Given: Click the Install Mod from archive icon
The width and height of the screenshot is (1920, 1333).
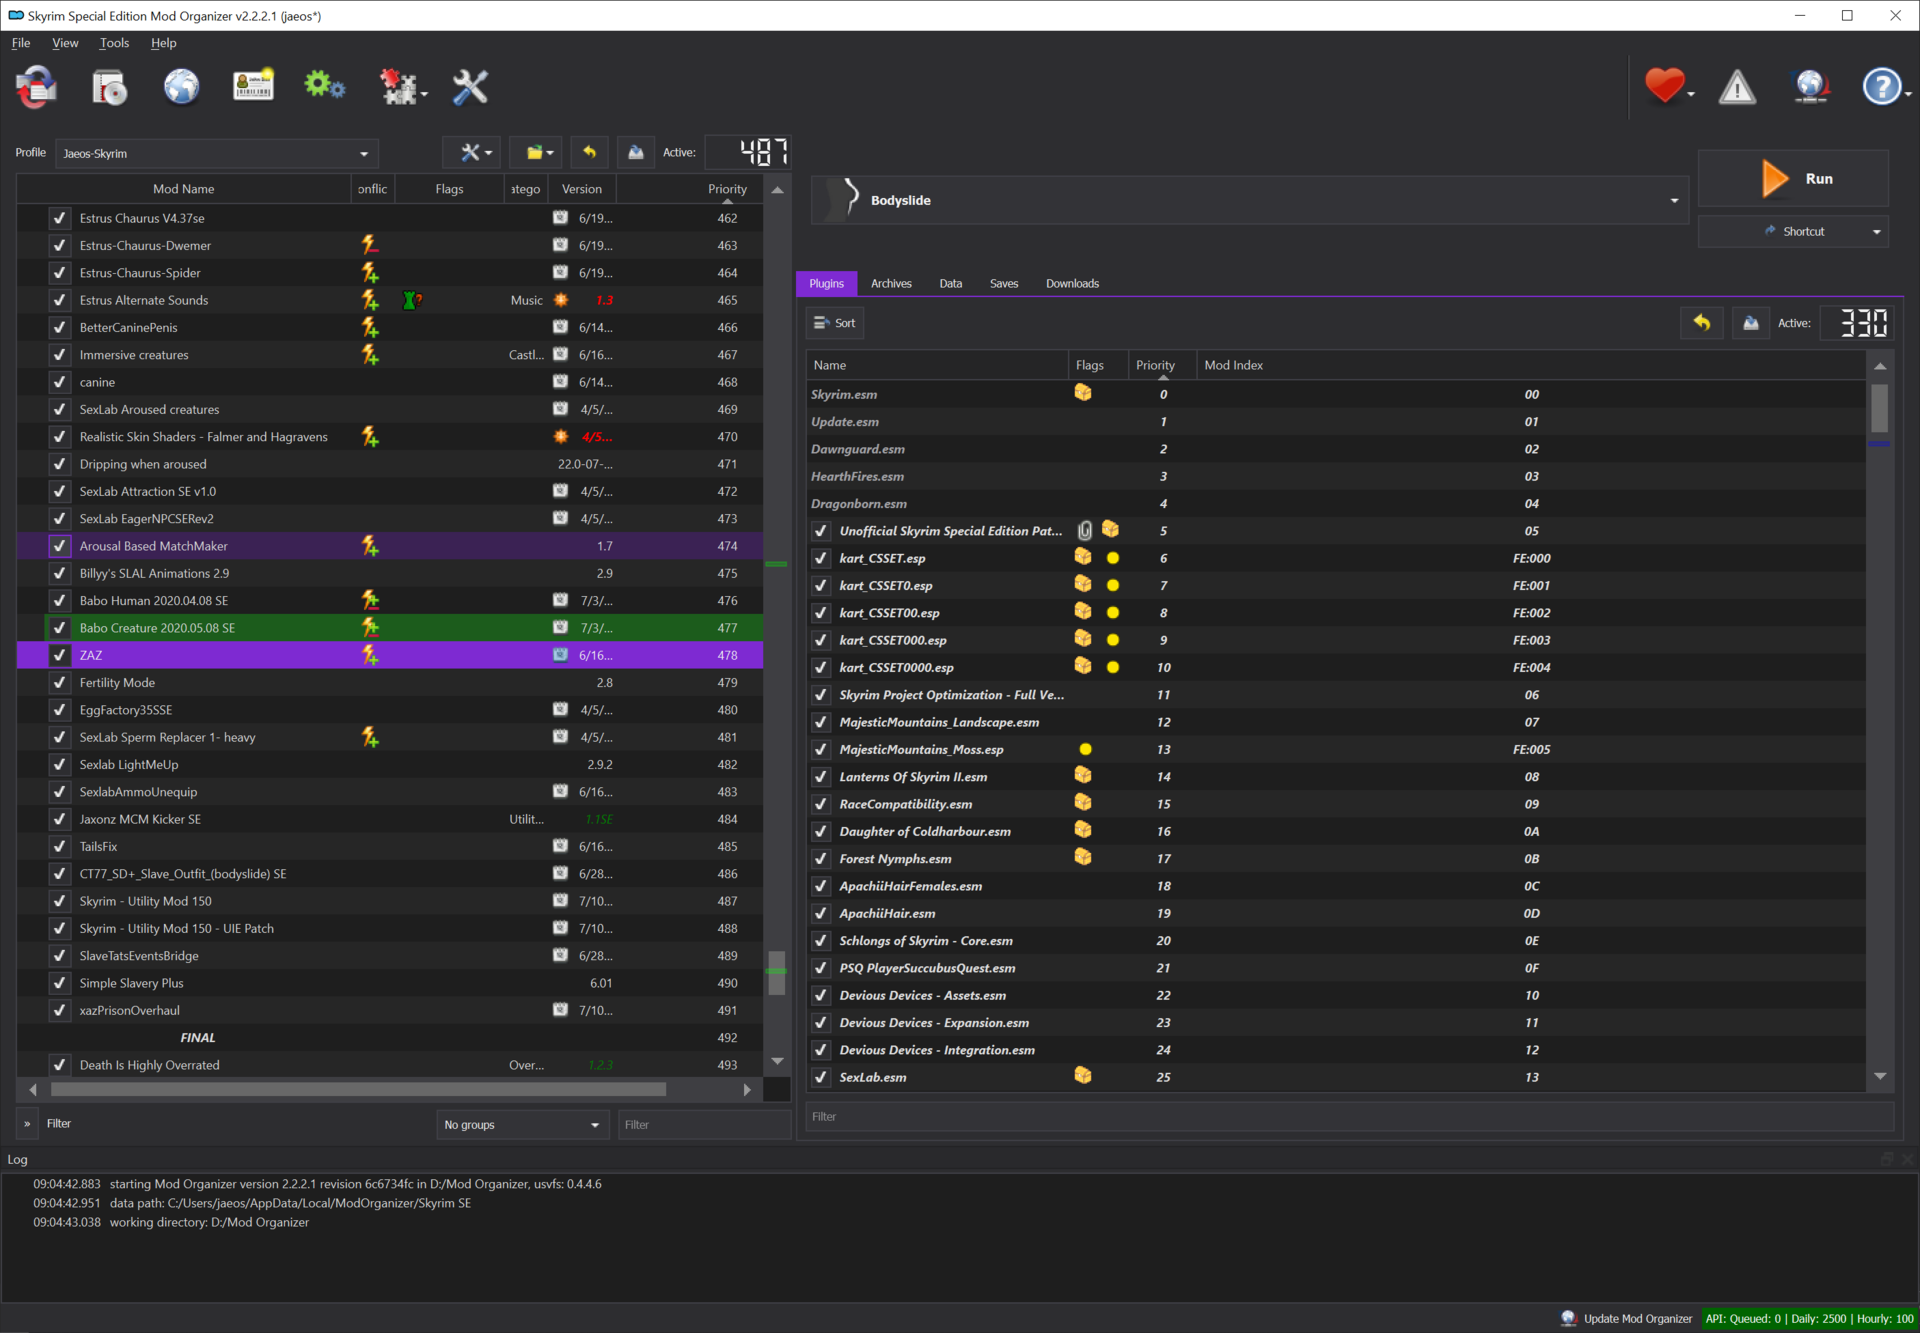Looking at the screenshot, I should click(x=109, y=87).
